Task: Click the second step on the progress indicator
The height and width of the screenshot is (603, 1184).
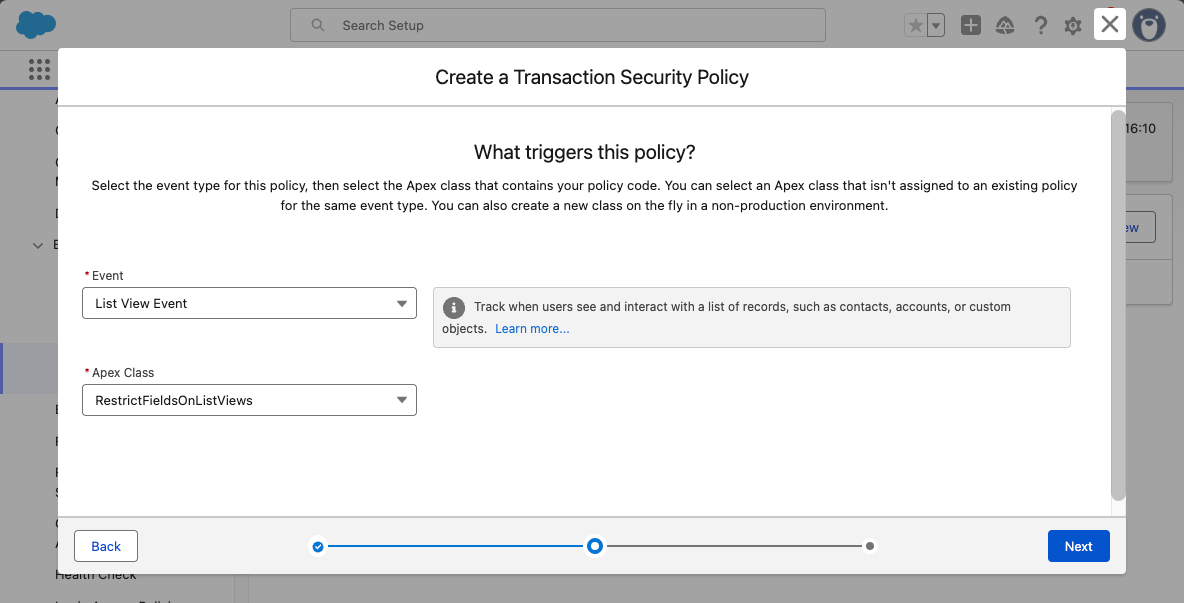Action: pyautogui.click(x=594, y=546)
